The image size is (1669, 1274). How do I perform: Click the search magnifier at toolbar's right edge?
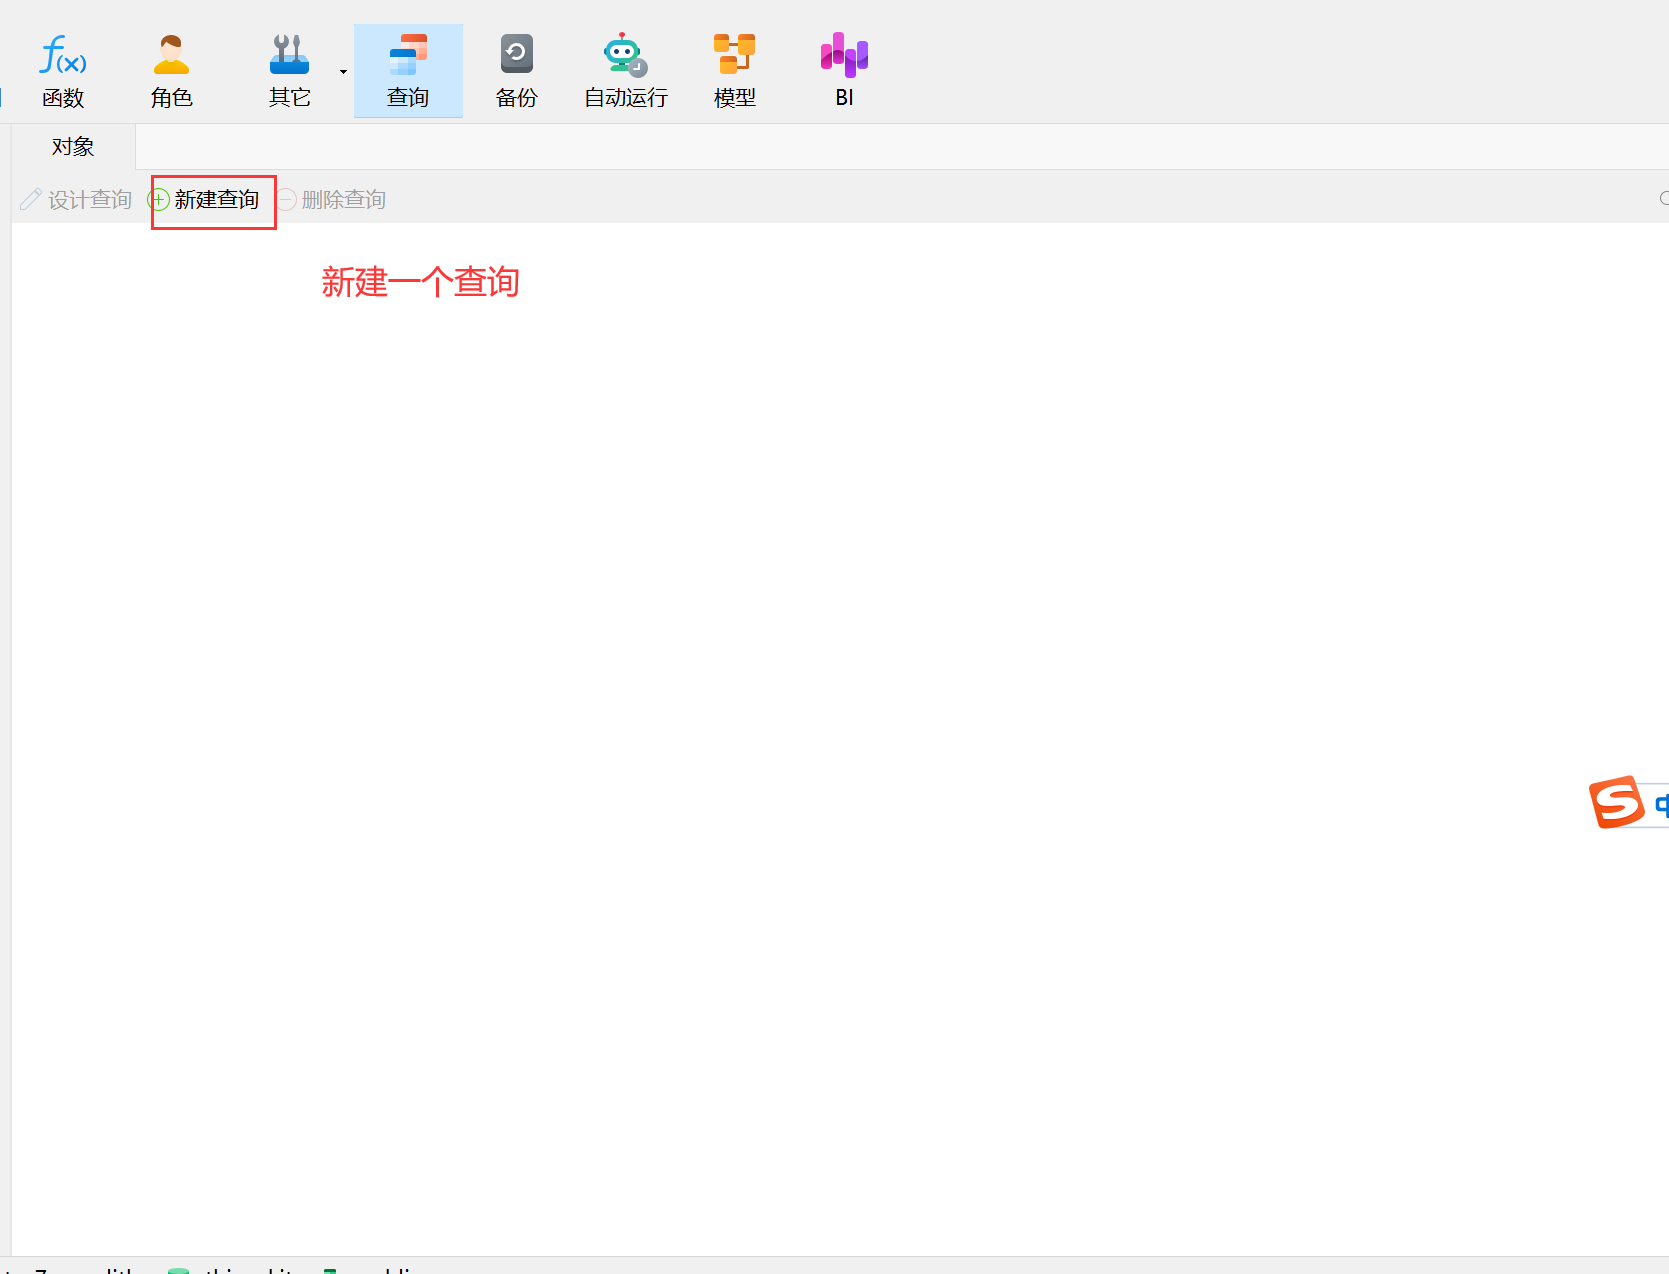tap(1664, 199)
